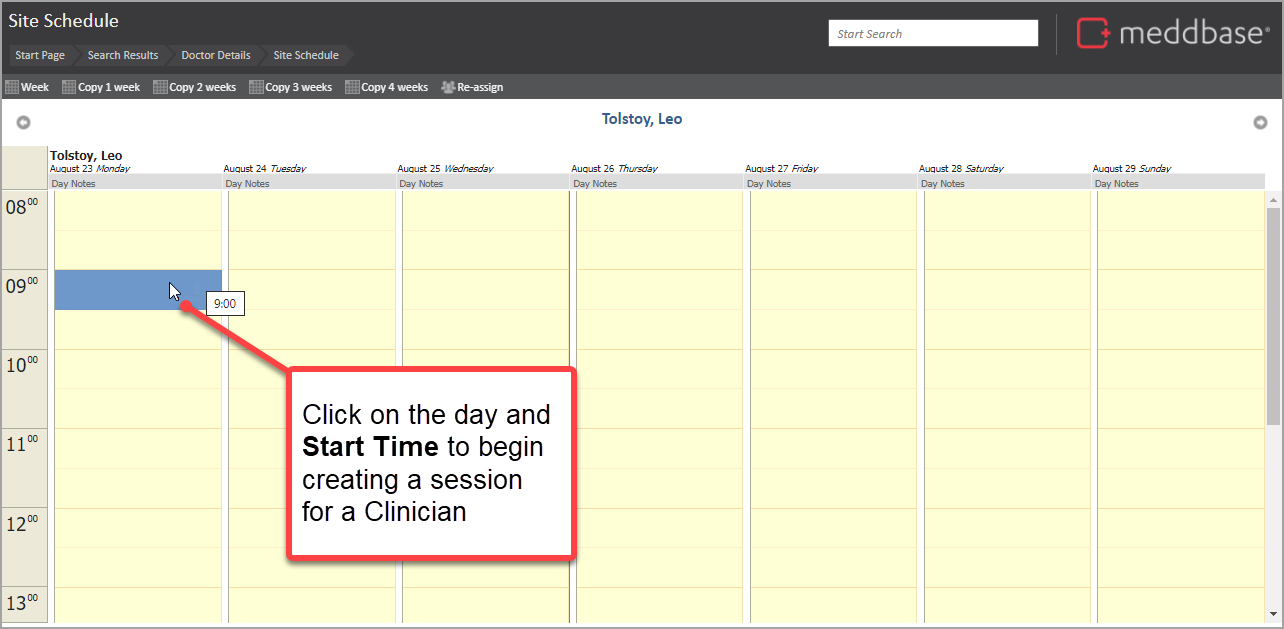Viewport: 1284px width, 629px height.
Task: Go back to Search Results breadcrumb
Action: tap(123, 55)
